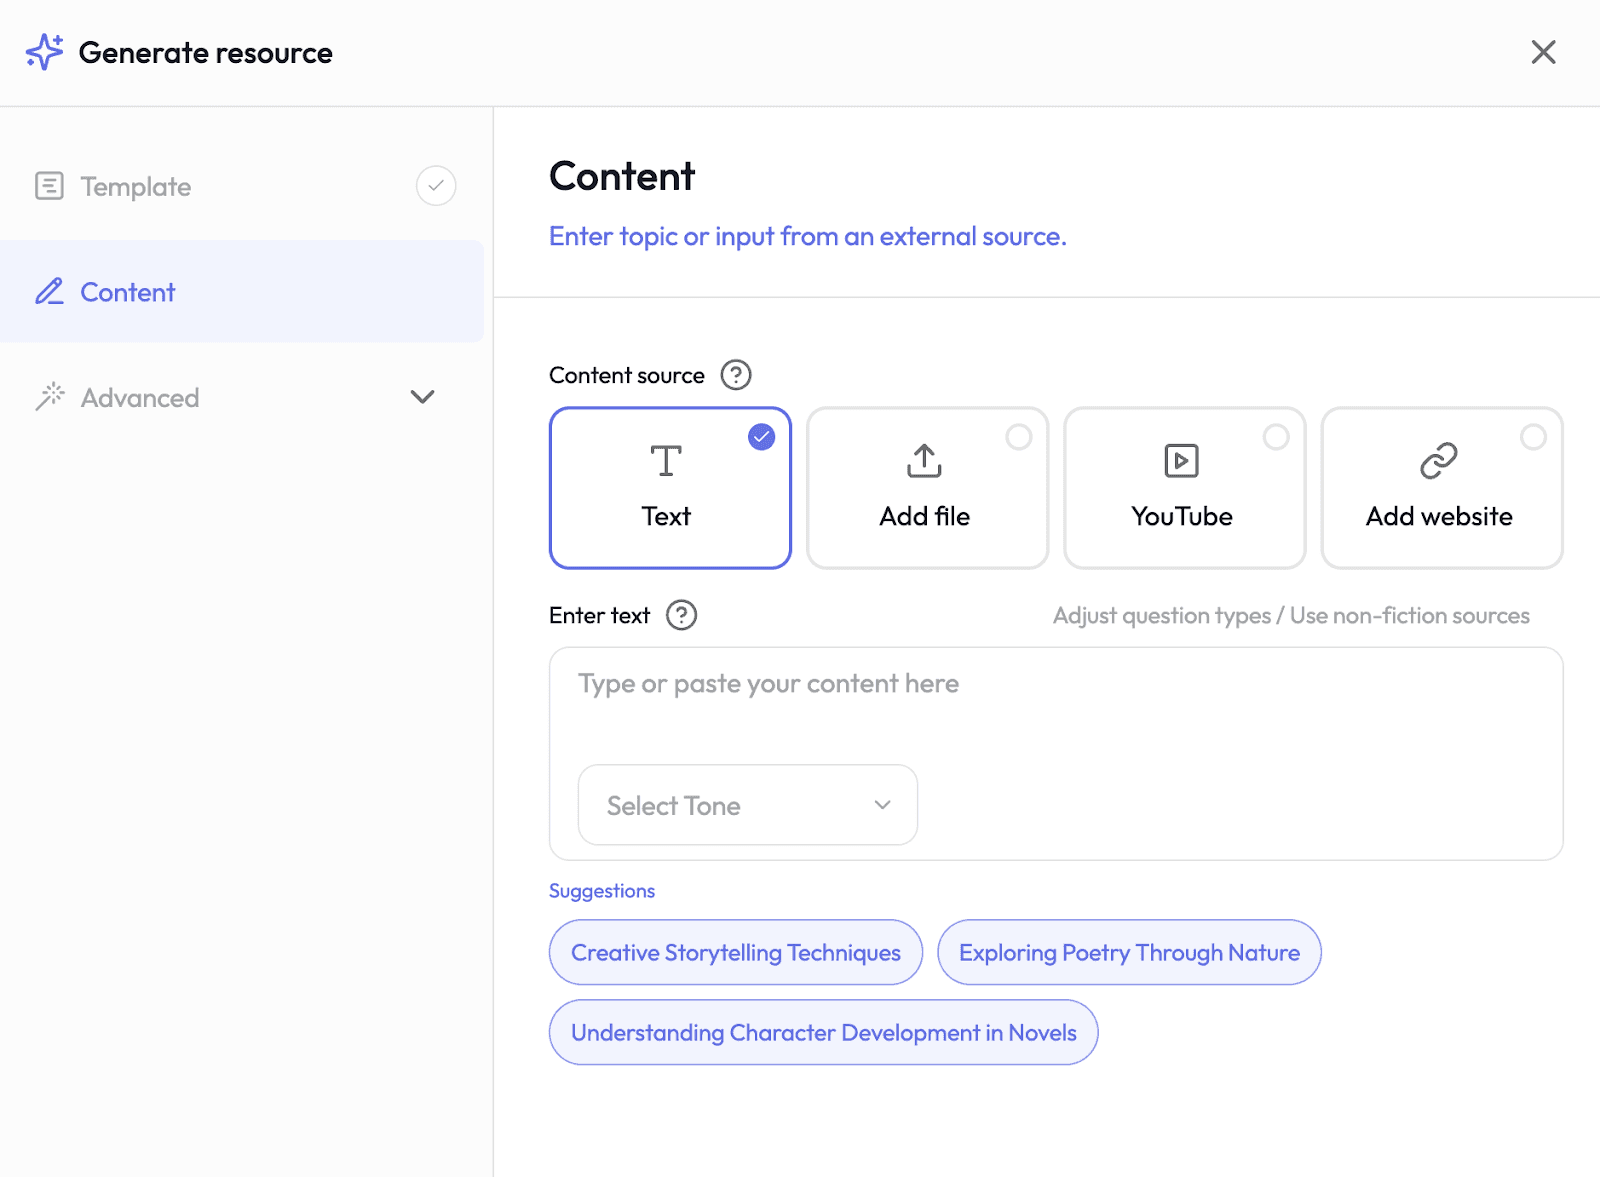Click the Add website link icon
The height and width of the screenshot is (1177, 1600).
click(x=1439, y=461)
